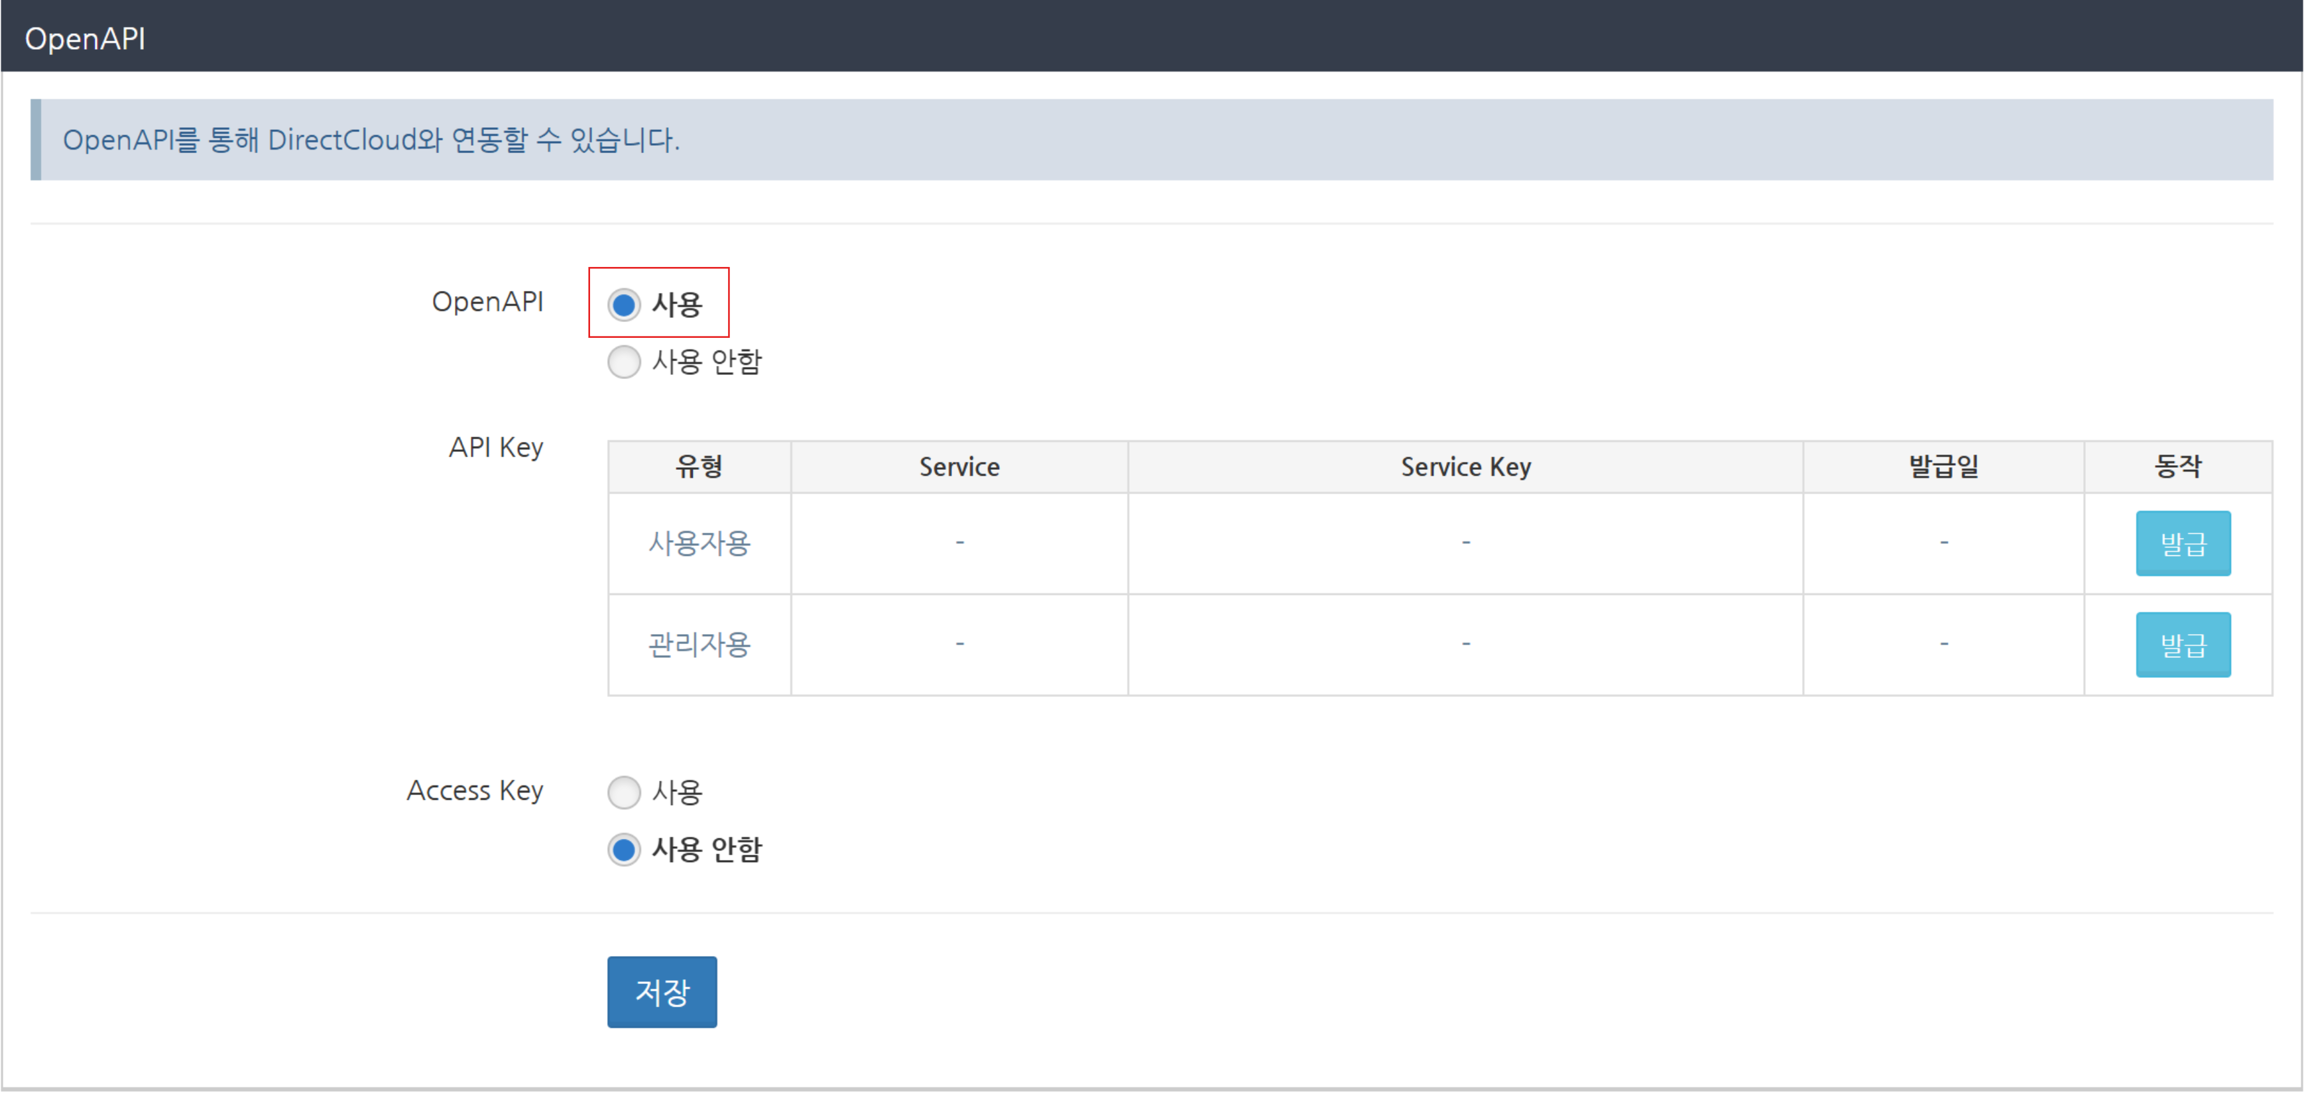Click the Access Key field label
This screenshot has height=1094, width=2304.
click(474, 791)
